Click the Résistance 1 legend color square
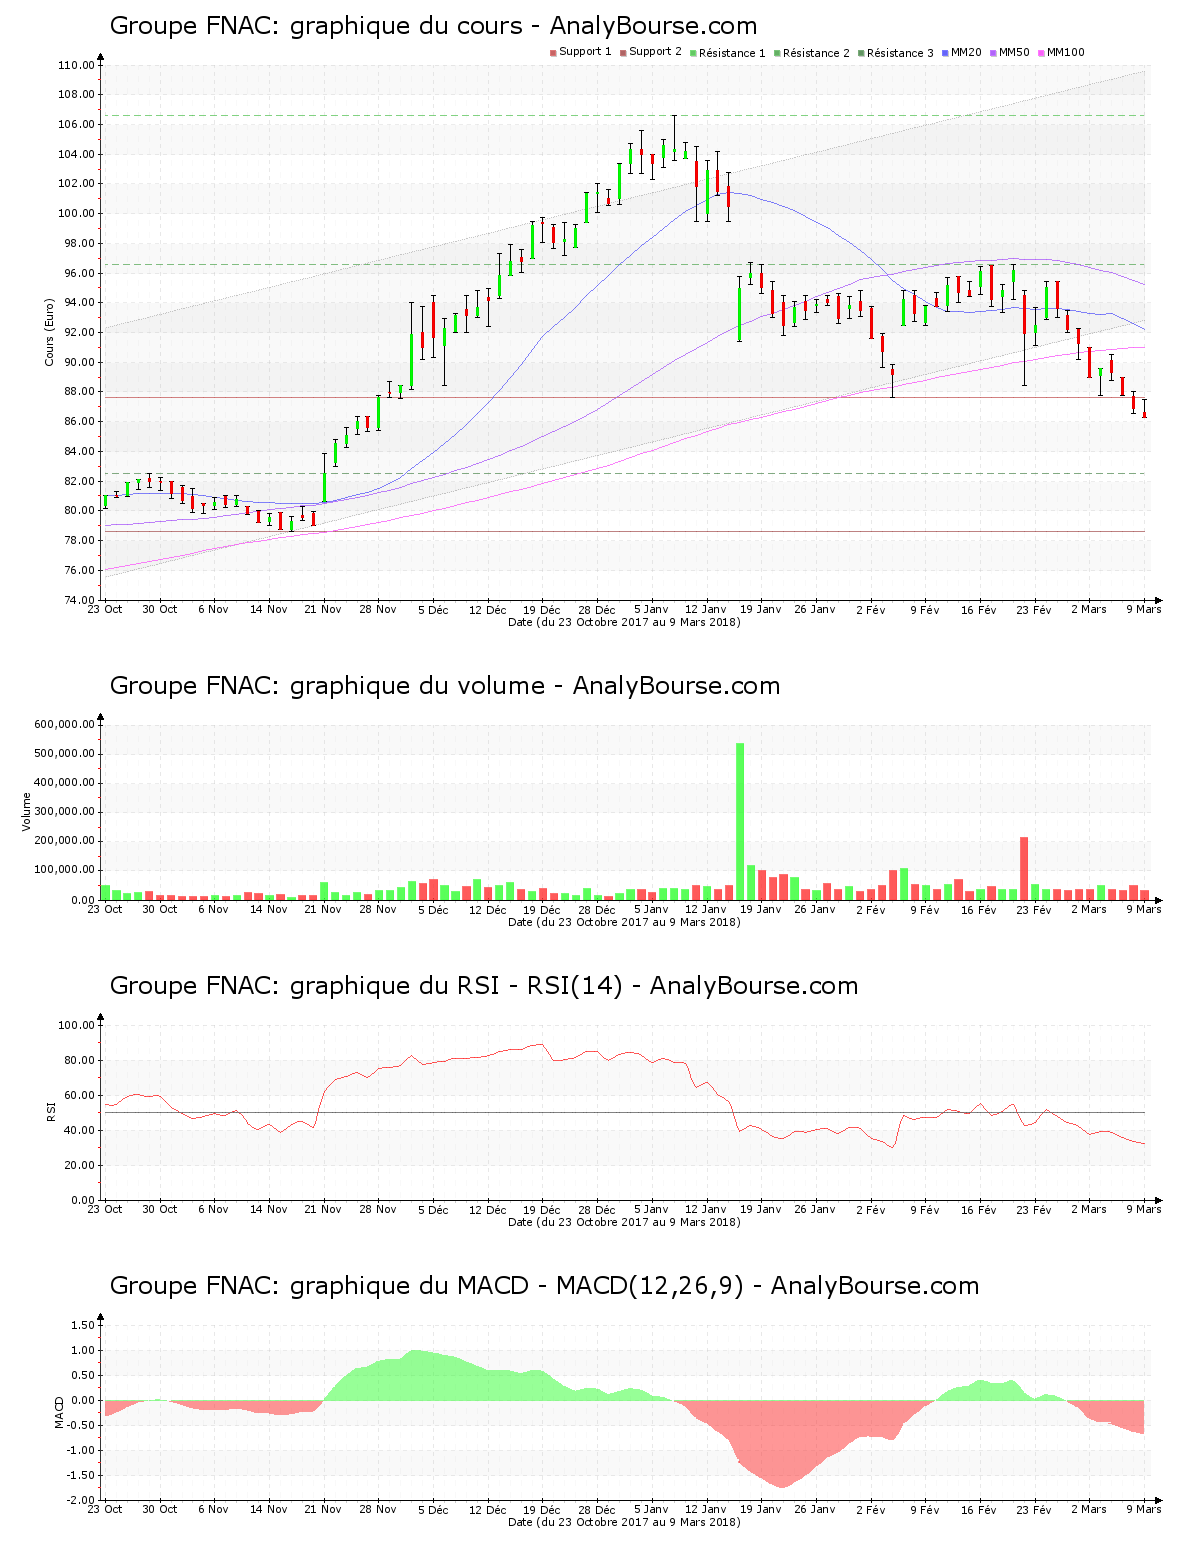This screenshot has width=1200, height=1550. (693, 53)
